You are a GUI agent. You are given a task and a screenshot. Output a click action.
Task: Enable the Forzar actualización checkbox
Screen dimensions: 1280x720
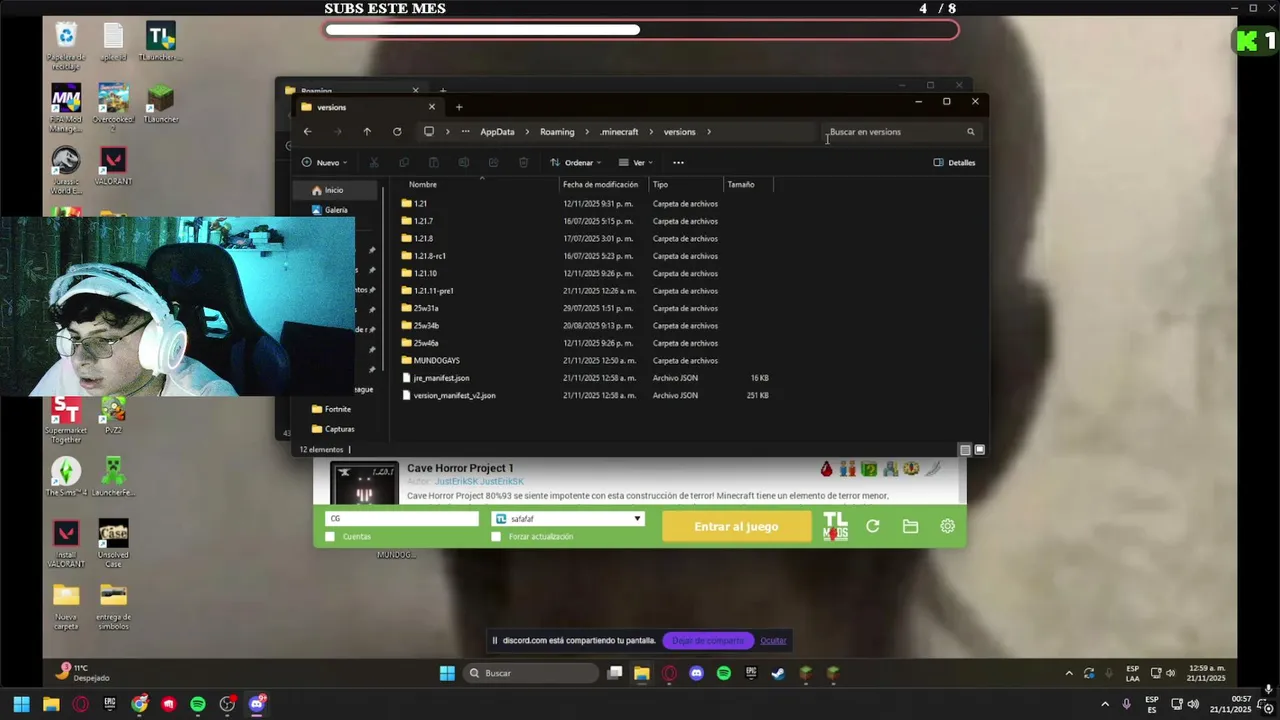click(x=496, y=537)
